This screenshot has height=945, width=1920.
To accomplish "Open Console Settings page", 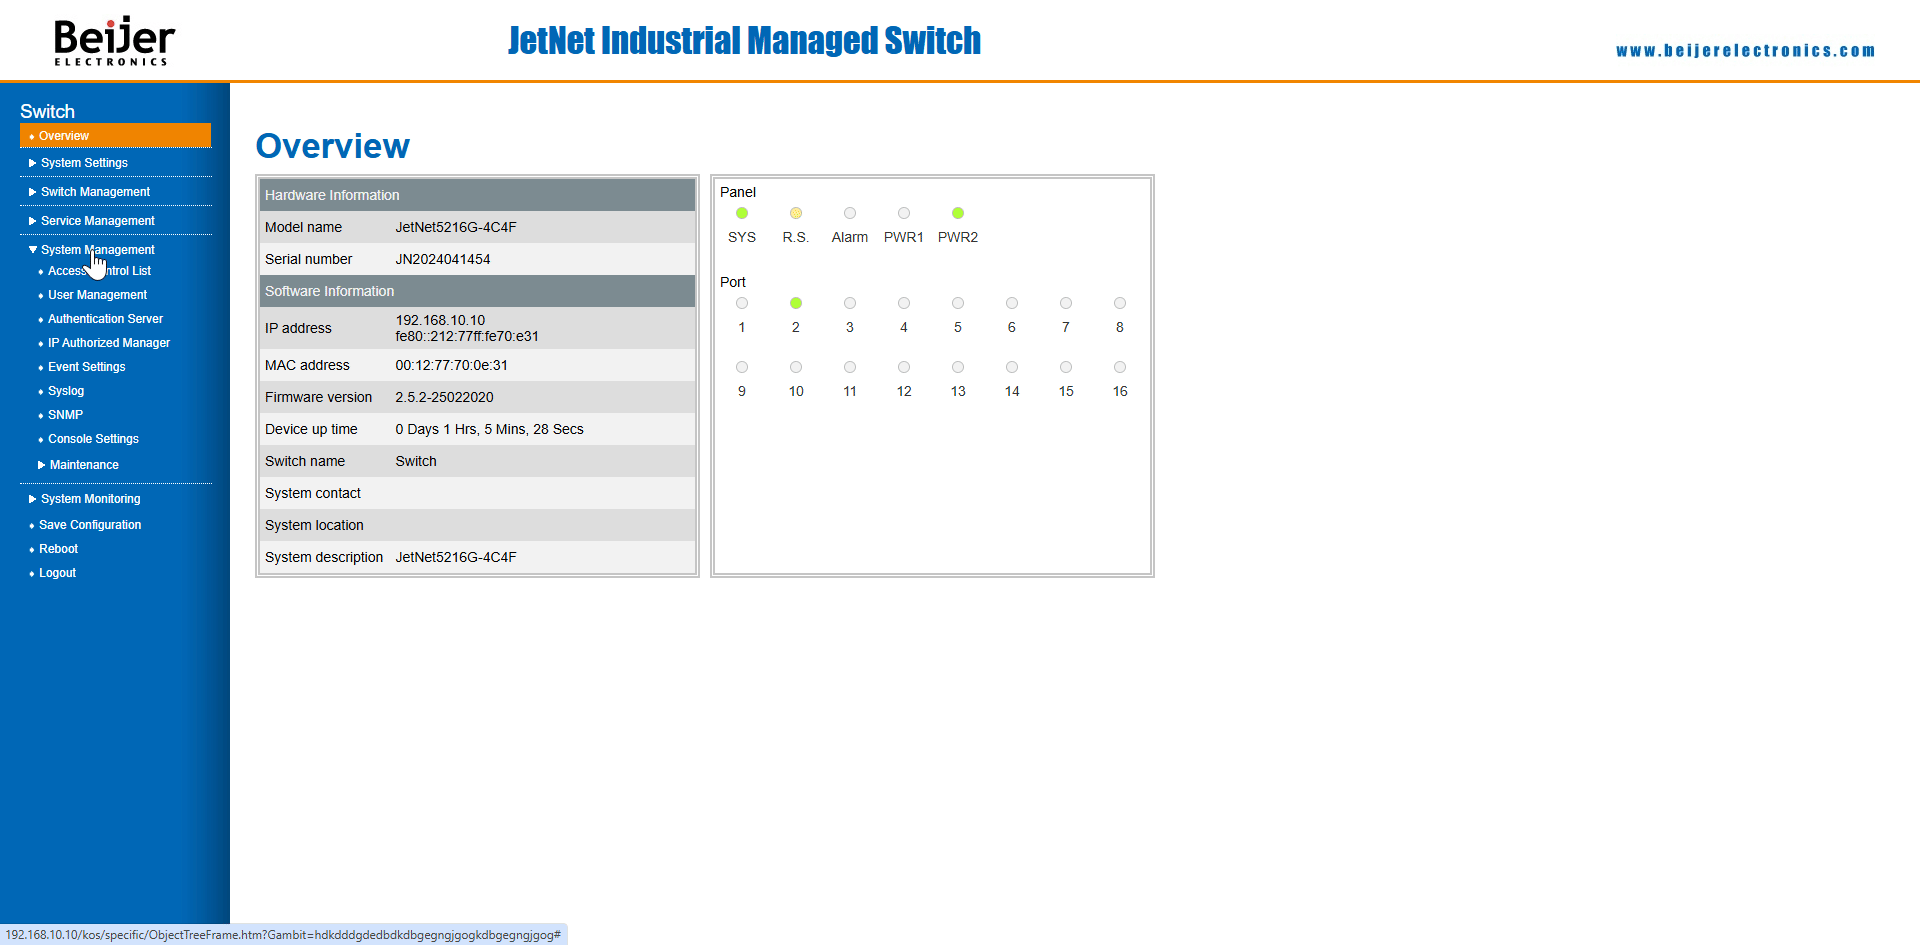I will [93, 439].
